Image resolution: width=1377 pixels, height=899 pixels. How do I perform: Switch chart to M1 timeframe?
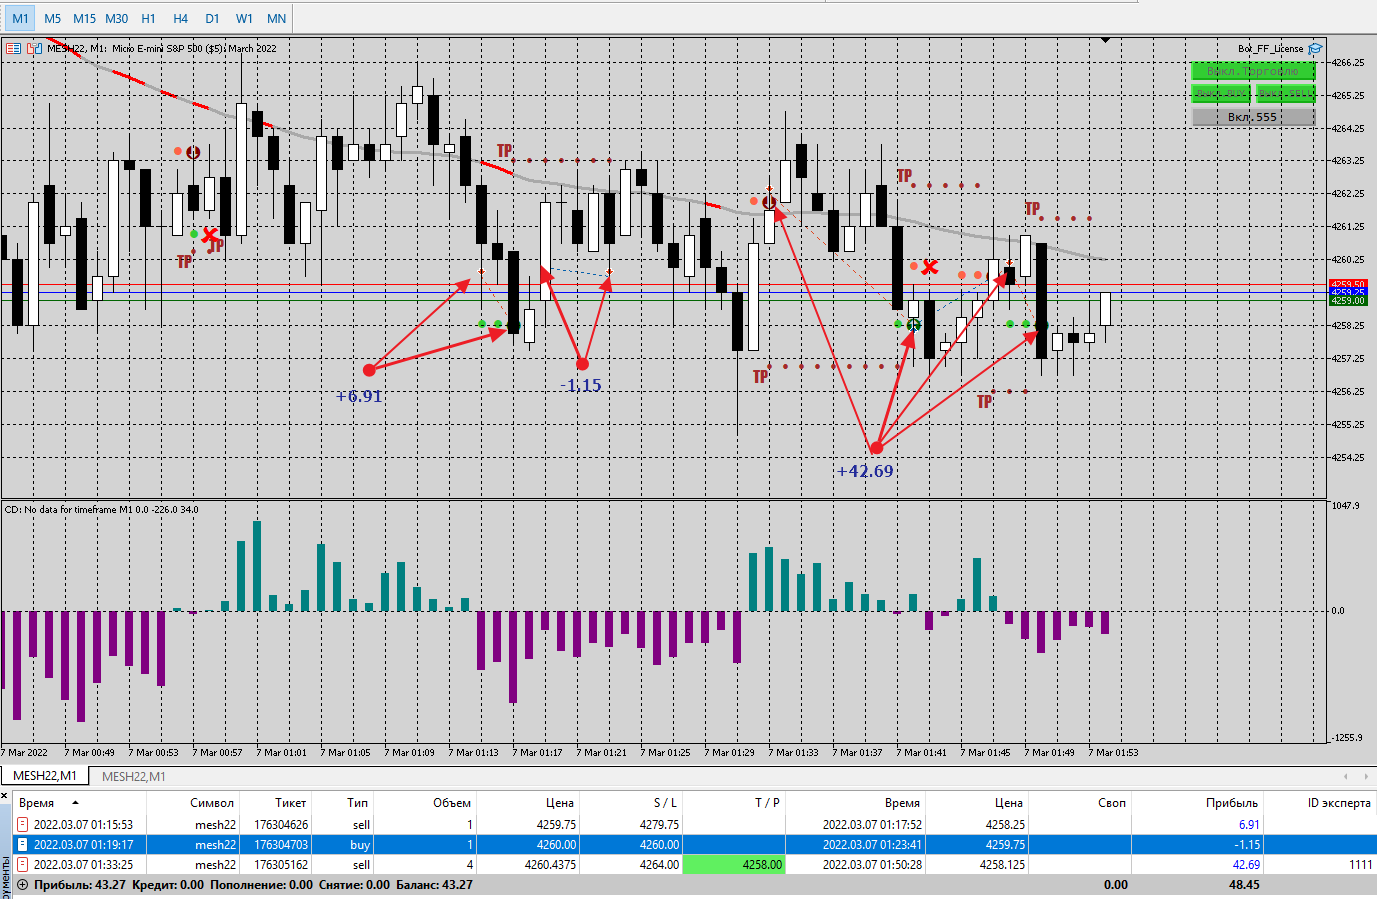20,18
